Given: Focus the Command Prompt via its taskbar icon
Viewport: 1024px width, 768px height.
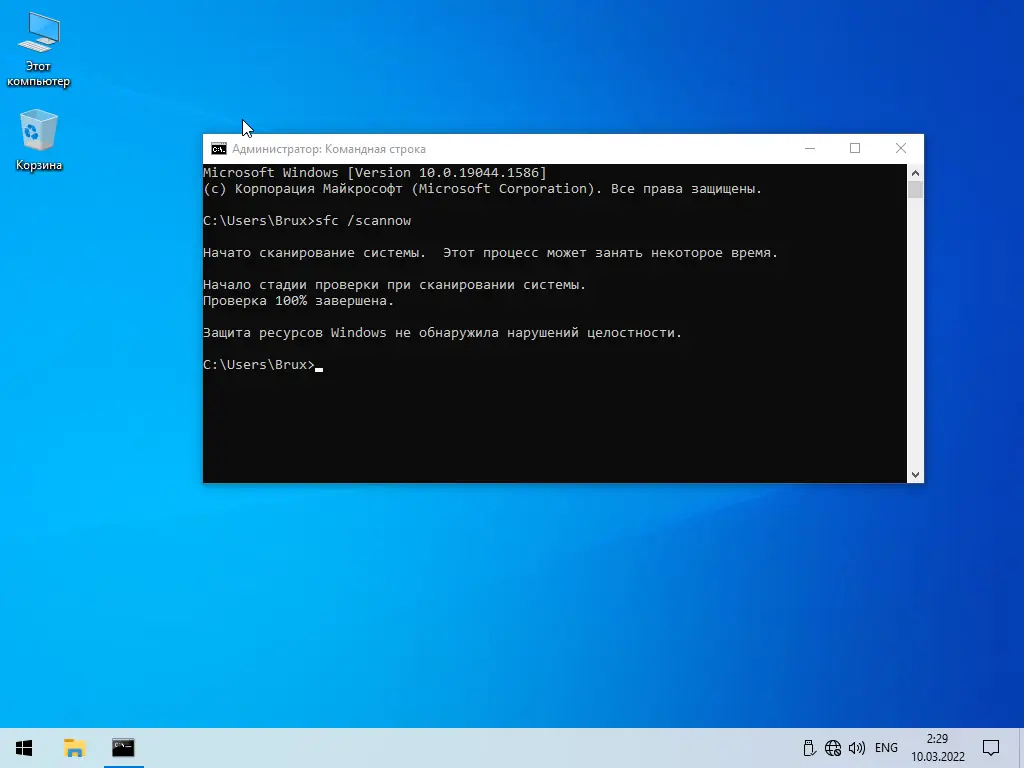Looking at the screenshot, I should point(123,747).
